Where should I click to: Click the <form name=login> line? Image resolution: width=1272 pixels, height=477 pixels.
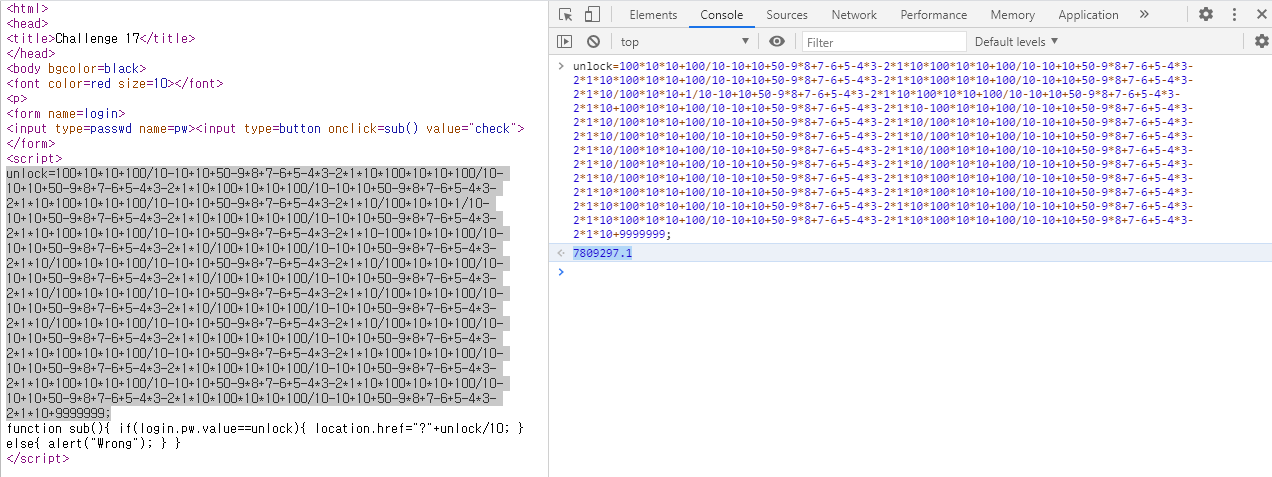click(x=66, y=113)
